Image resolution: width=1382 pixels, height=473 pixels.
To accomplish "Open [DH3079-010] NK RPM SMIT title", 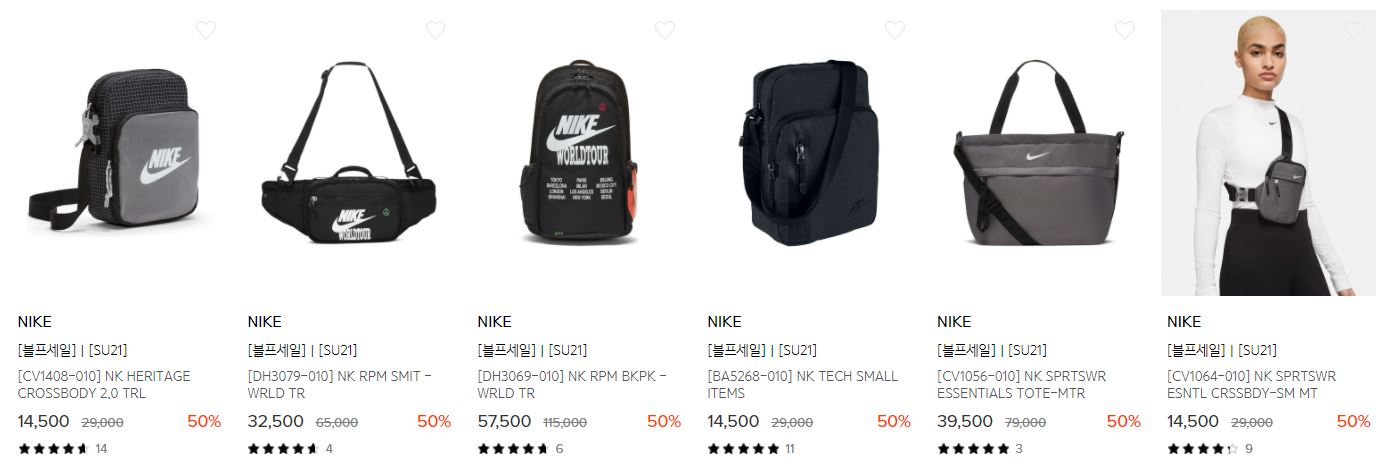I will [x=340, y=385].
